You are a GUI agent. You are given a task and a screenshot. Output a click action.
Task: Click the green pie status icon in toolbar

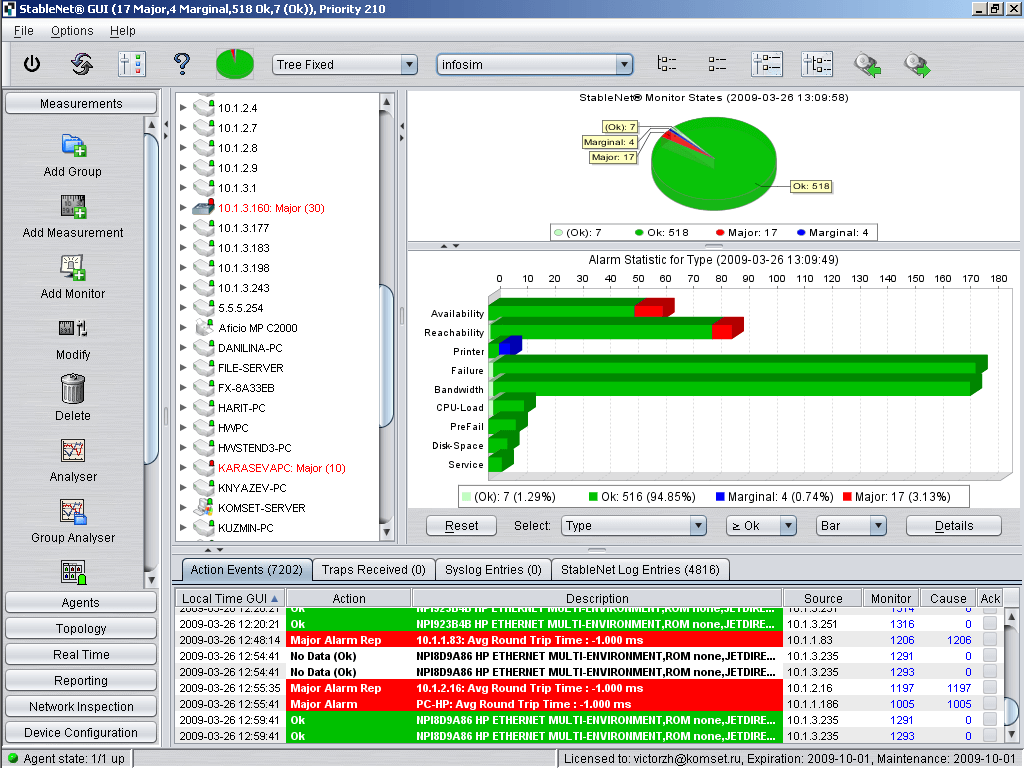click(234, 64)
